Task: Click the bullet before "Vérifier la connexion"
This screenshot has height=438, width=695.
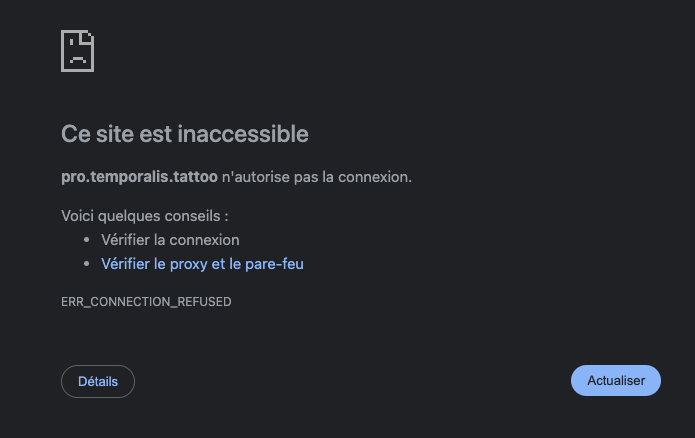Action: point(86,240)
